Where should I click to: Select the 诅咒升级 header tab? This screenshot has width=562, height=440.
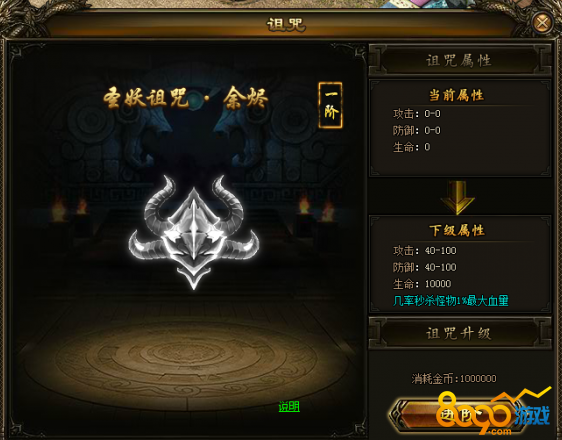point(460,333)
